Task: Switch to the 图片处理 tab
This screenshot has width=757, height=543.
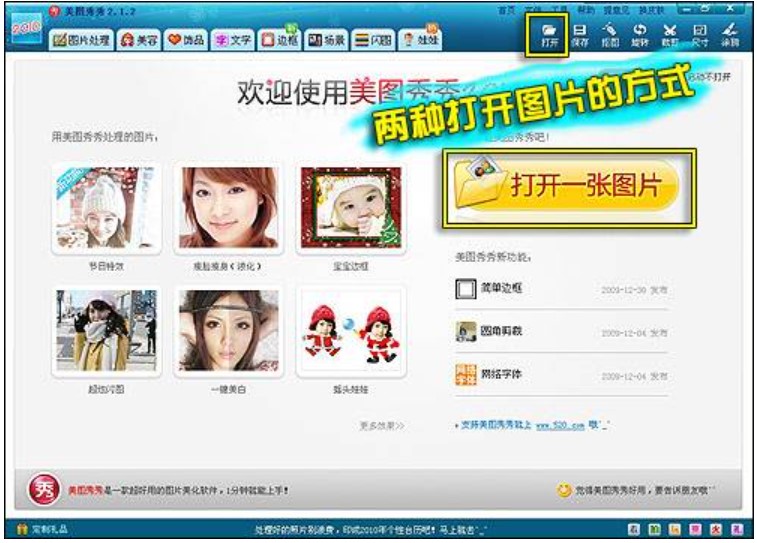Action: (x=81, y=40)
